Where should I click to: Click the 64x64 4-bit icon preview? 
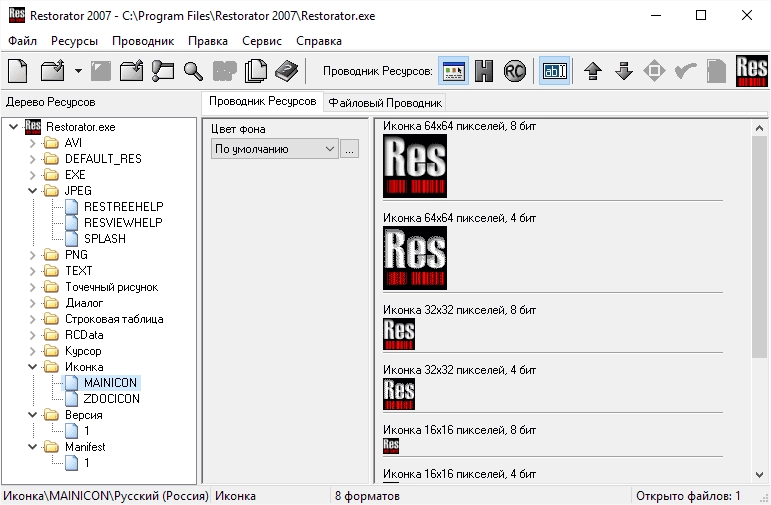tap(415, 258)
